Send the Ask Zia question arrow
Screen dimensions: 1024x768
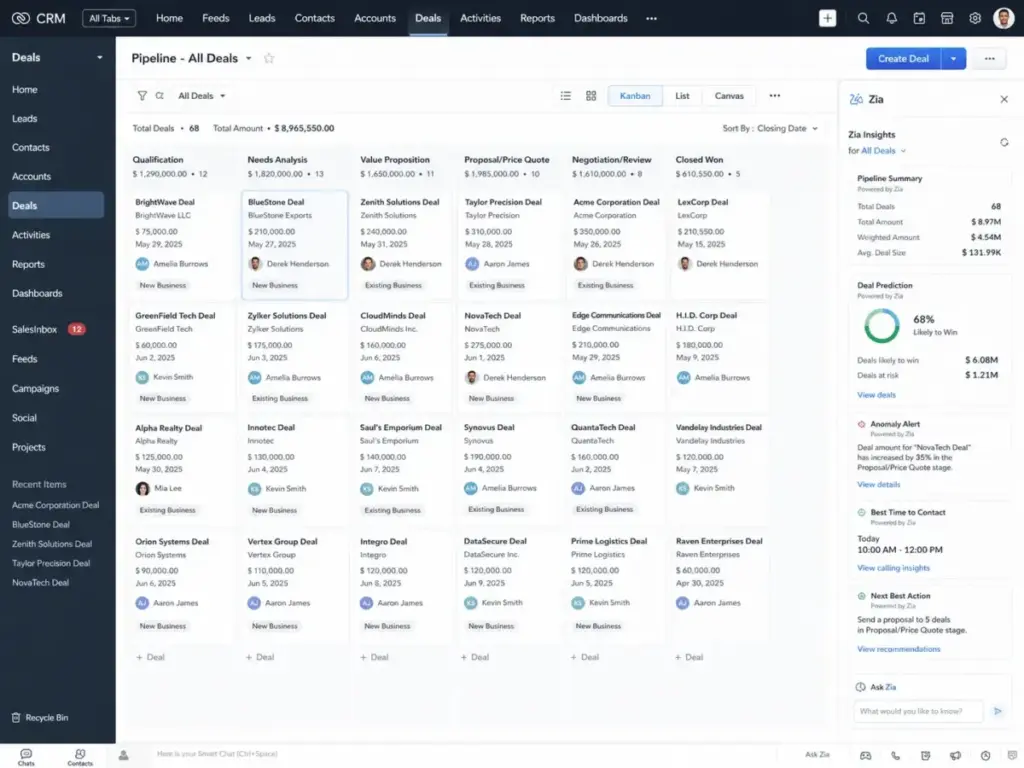(x=997, y=711)
